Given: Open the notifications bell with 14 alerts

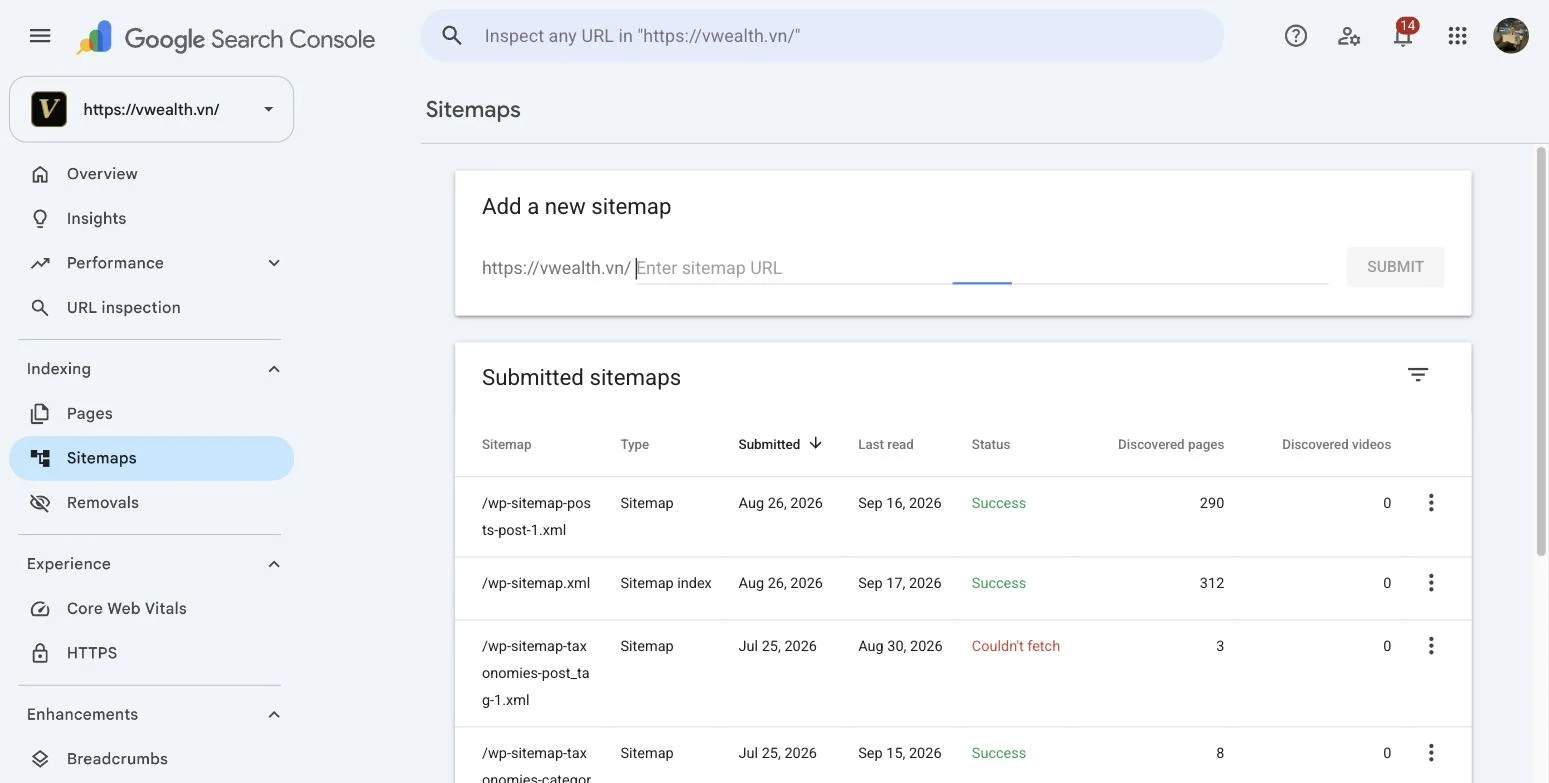Looking at the screenshot, I should [x=1403, y=35].
